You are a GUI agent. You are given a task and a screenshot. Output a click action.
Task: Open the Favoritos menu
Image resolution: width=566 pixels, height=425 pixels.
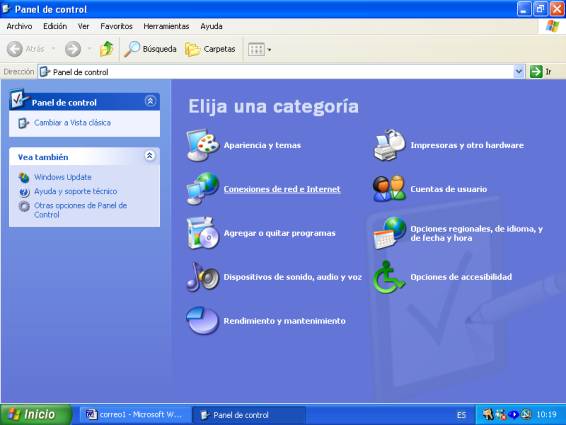(x=116, y=26)
